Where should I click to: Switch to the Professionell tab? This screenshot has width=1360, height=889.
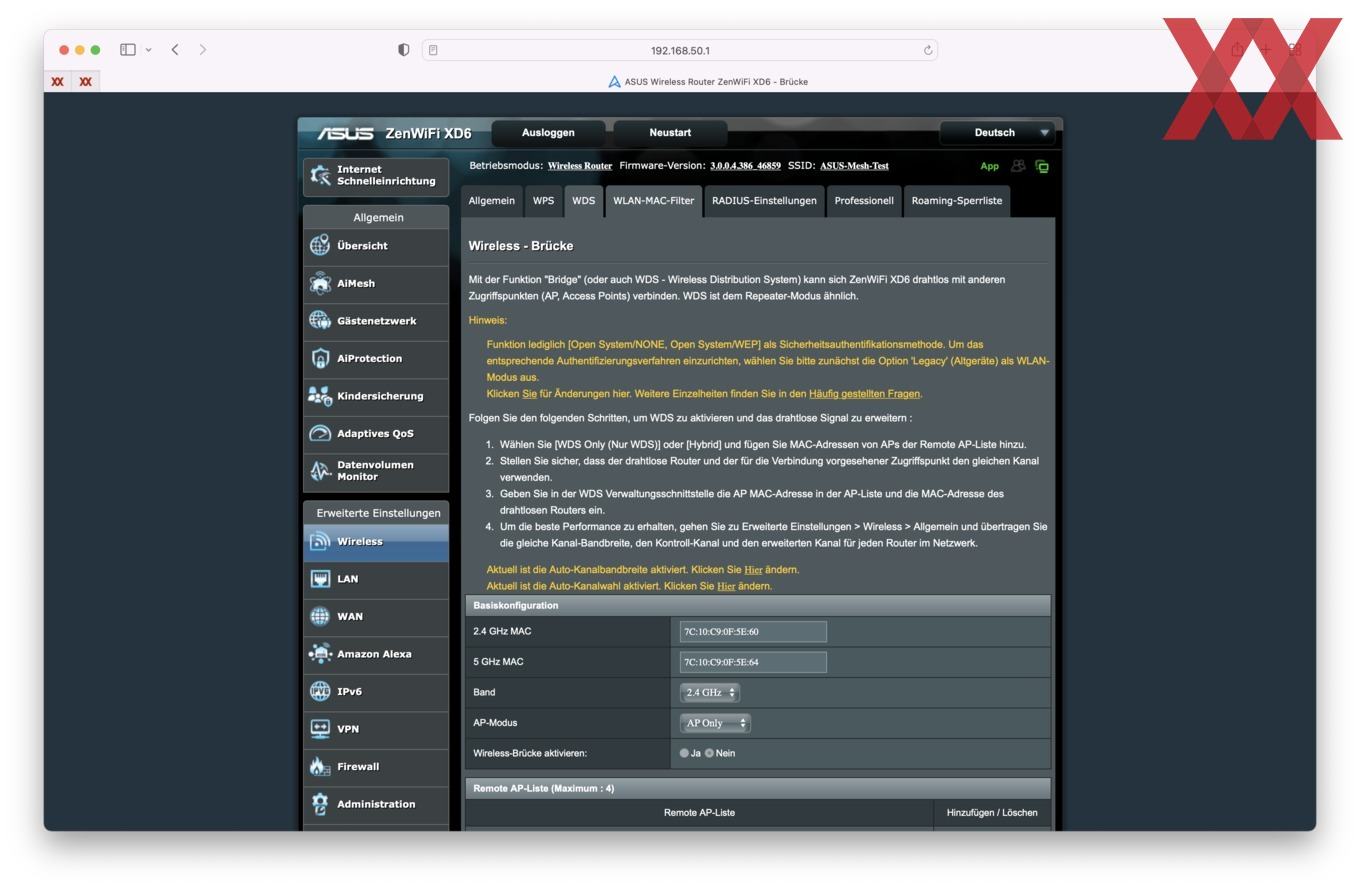click(864, 201)
